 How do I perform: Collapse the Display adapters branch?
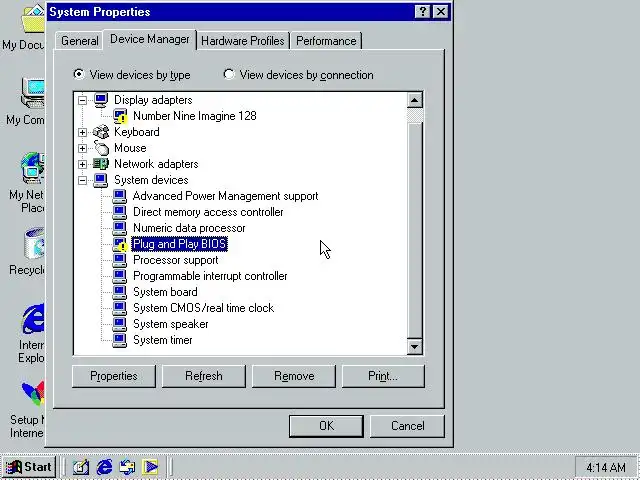coord(82,100)
